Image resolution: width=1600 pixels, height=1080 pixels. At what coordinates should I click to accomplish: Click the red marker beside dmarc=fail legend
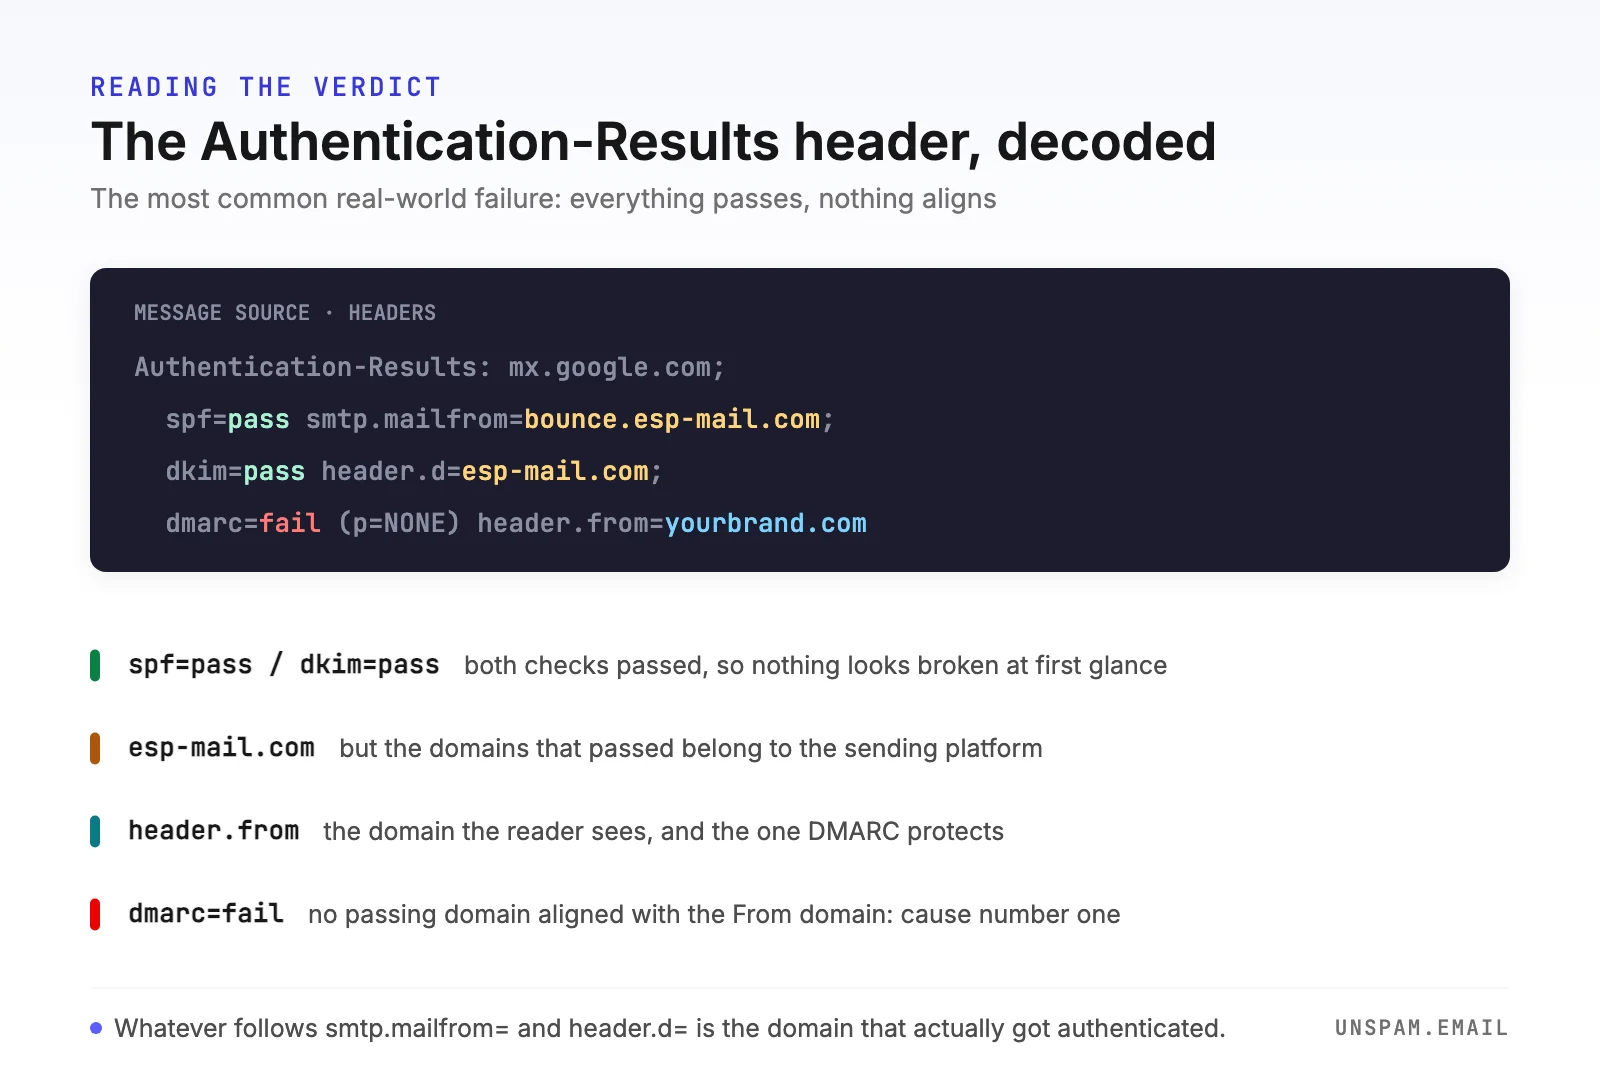pyautogui.click(x=95, y=914)
